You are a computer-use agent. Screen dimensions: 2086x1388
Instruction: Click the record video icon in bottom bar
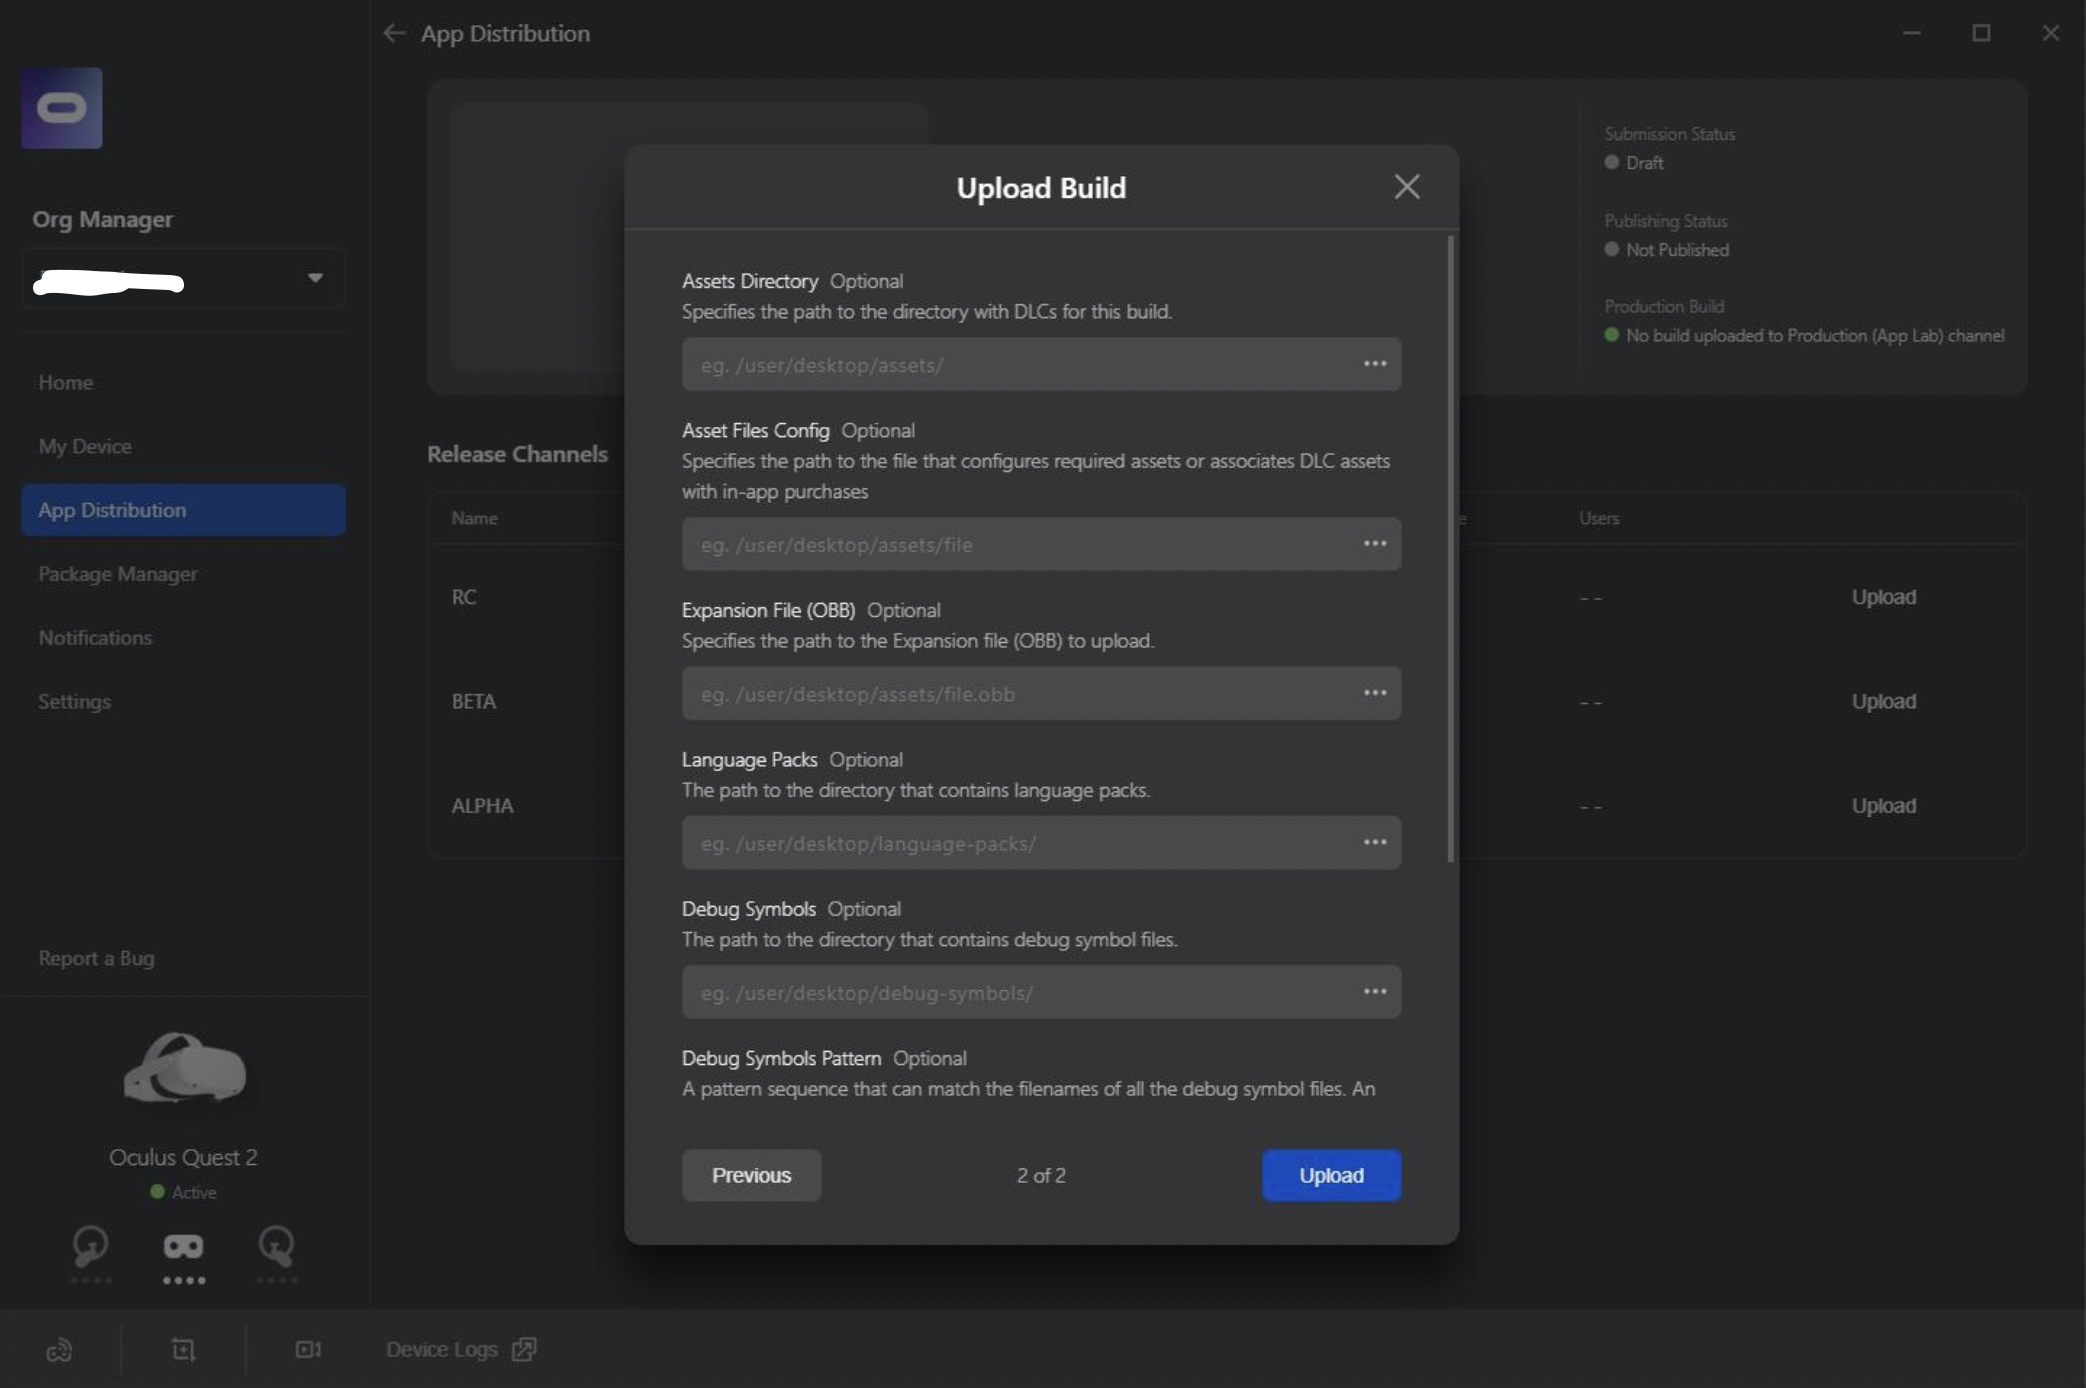(308, 1349)
